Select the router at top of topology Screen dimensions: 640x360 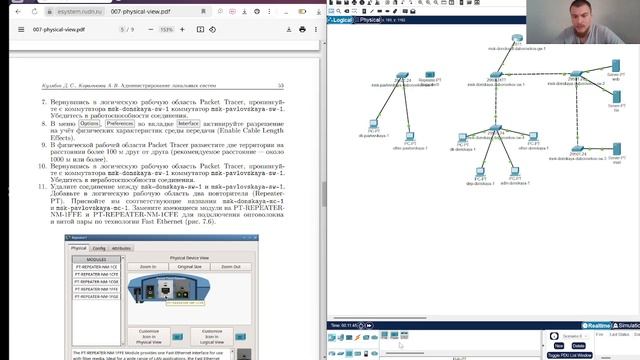(x=517, y=38)
